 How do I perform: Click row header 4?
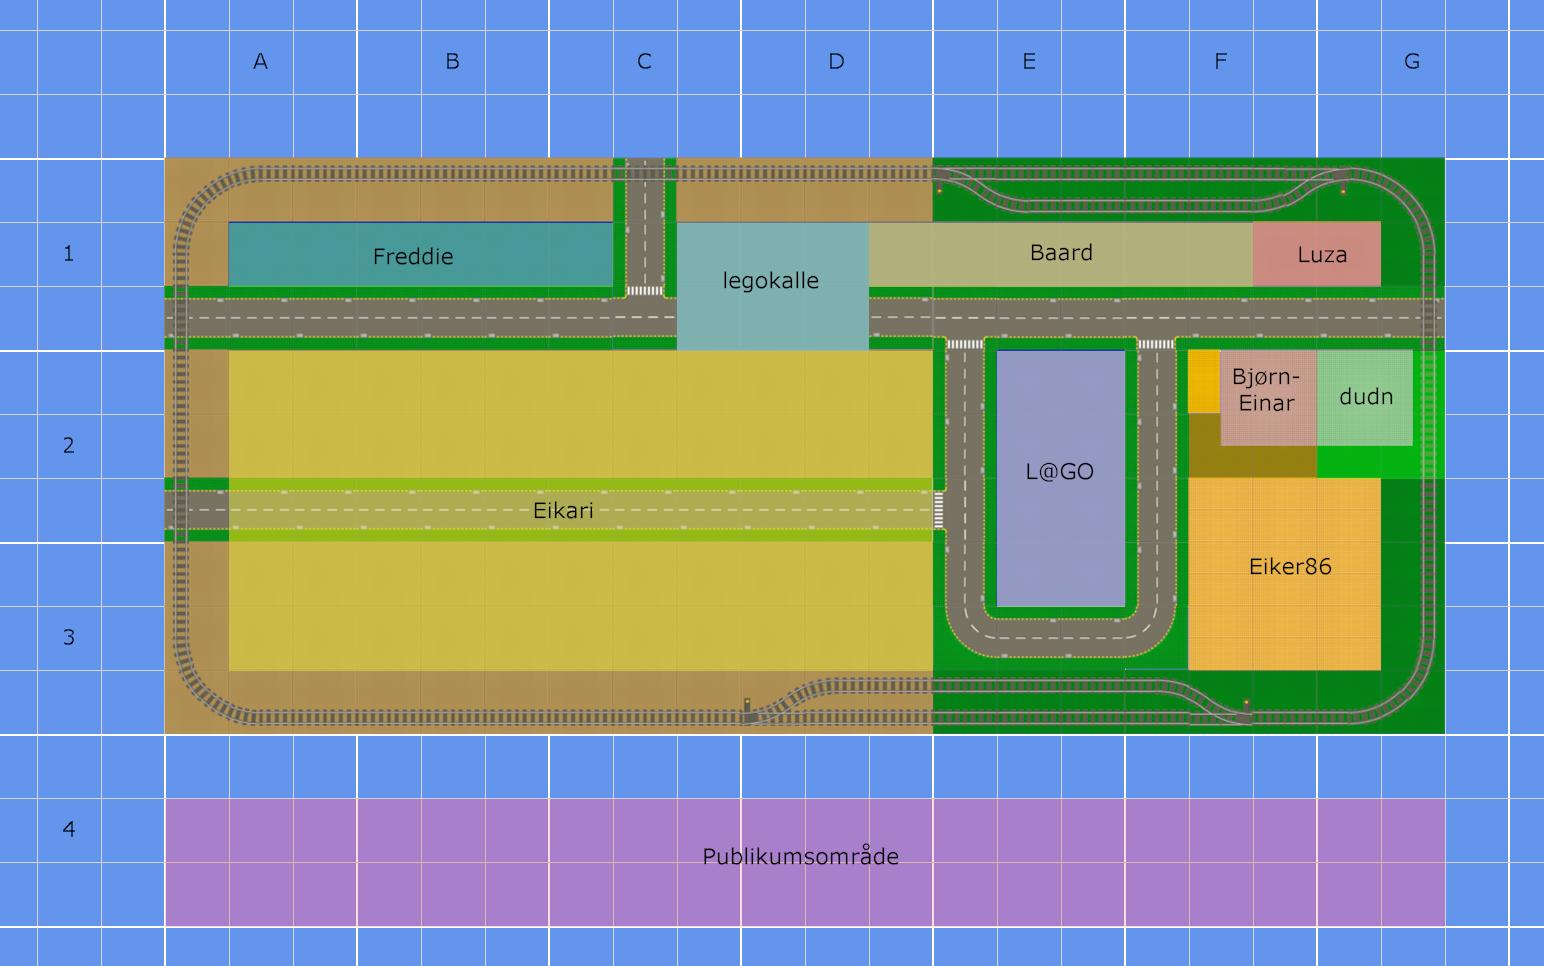coord(68,829)
